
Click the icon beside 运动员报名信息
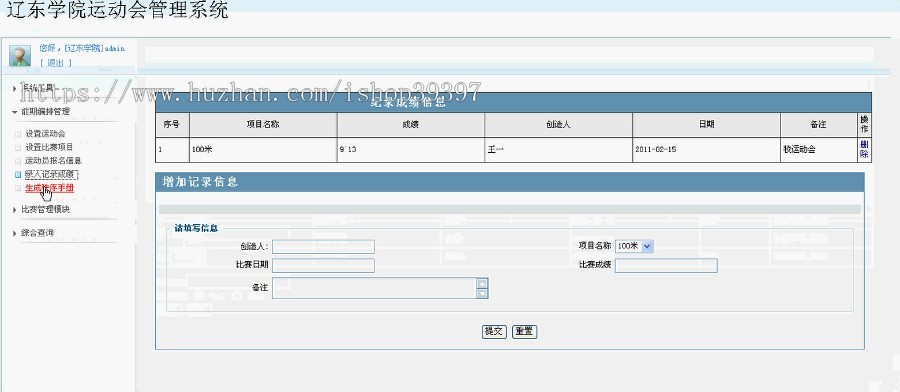click(x=18, y=162)
